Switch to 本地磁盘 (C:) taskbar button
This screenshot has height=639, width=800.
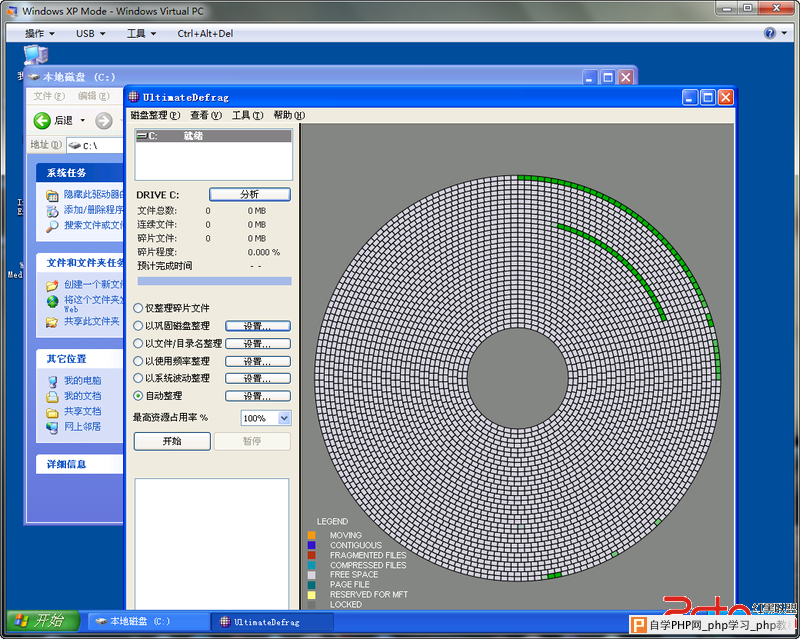pos(149,622)
